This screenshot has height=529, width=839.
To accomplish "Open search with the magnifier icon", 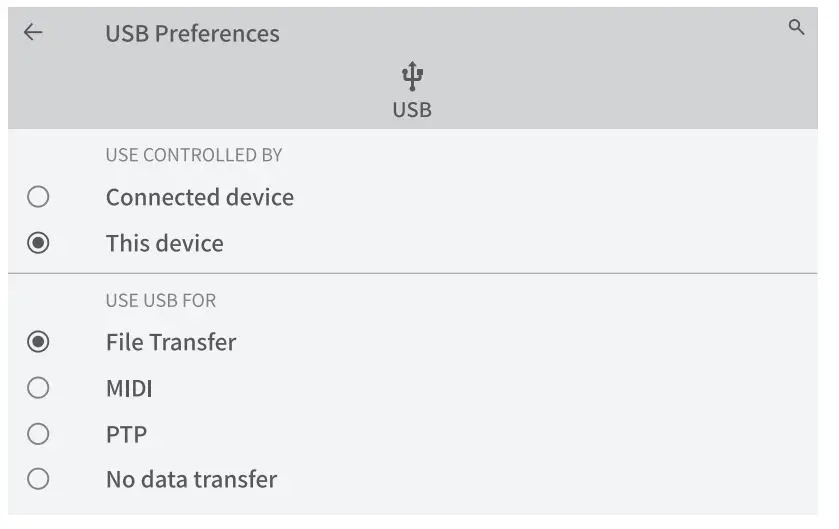I will (796, 28).
